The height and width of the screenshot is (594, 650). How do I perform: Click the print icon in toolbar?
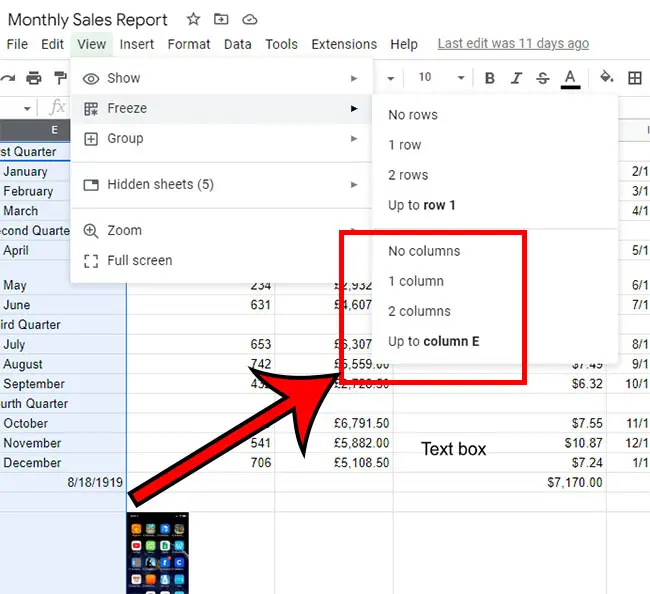tap(34, 78)
